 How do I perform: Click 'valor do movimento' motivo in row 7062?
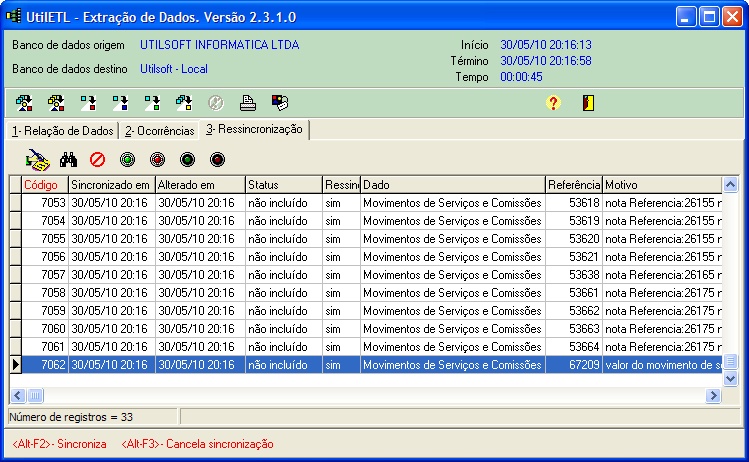[x=663, y=365]
